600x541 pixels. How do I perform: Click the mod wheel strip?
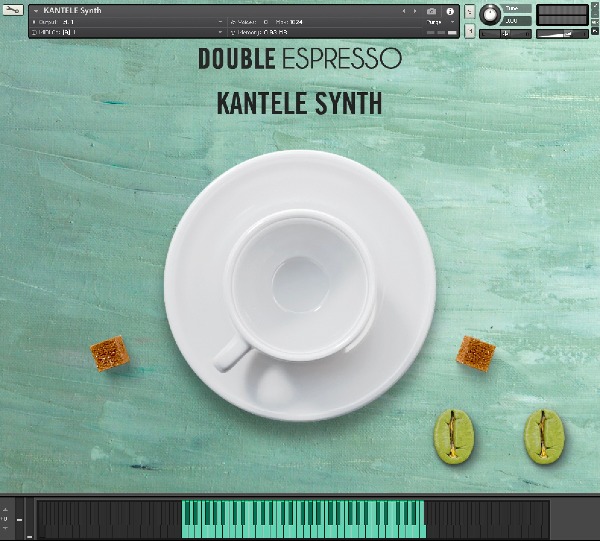coord(29,519)
